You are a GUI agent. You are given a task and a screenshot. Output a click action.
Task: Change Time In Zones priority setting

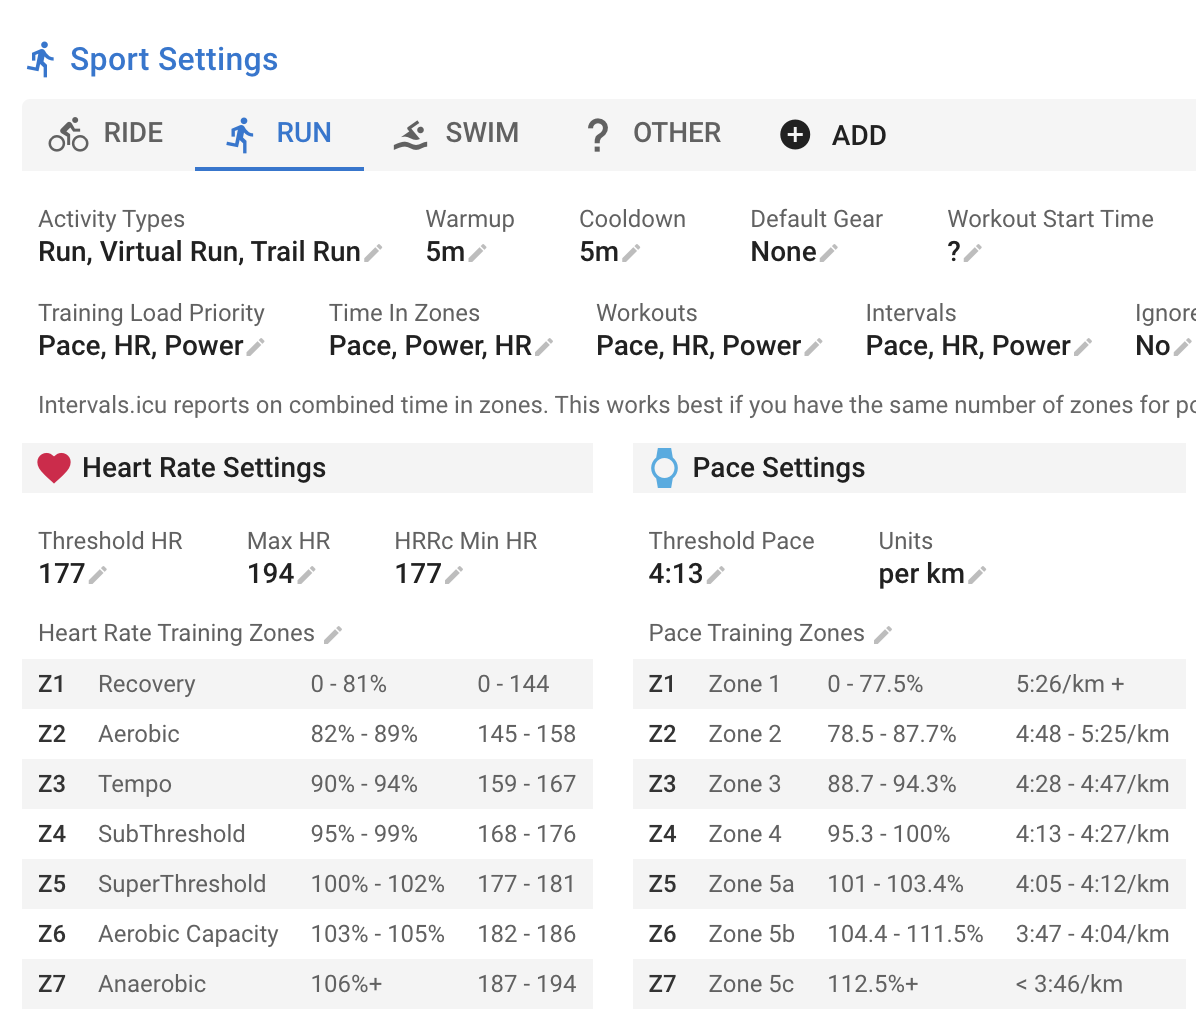pyautogui.click(x=544, y=347)
